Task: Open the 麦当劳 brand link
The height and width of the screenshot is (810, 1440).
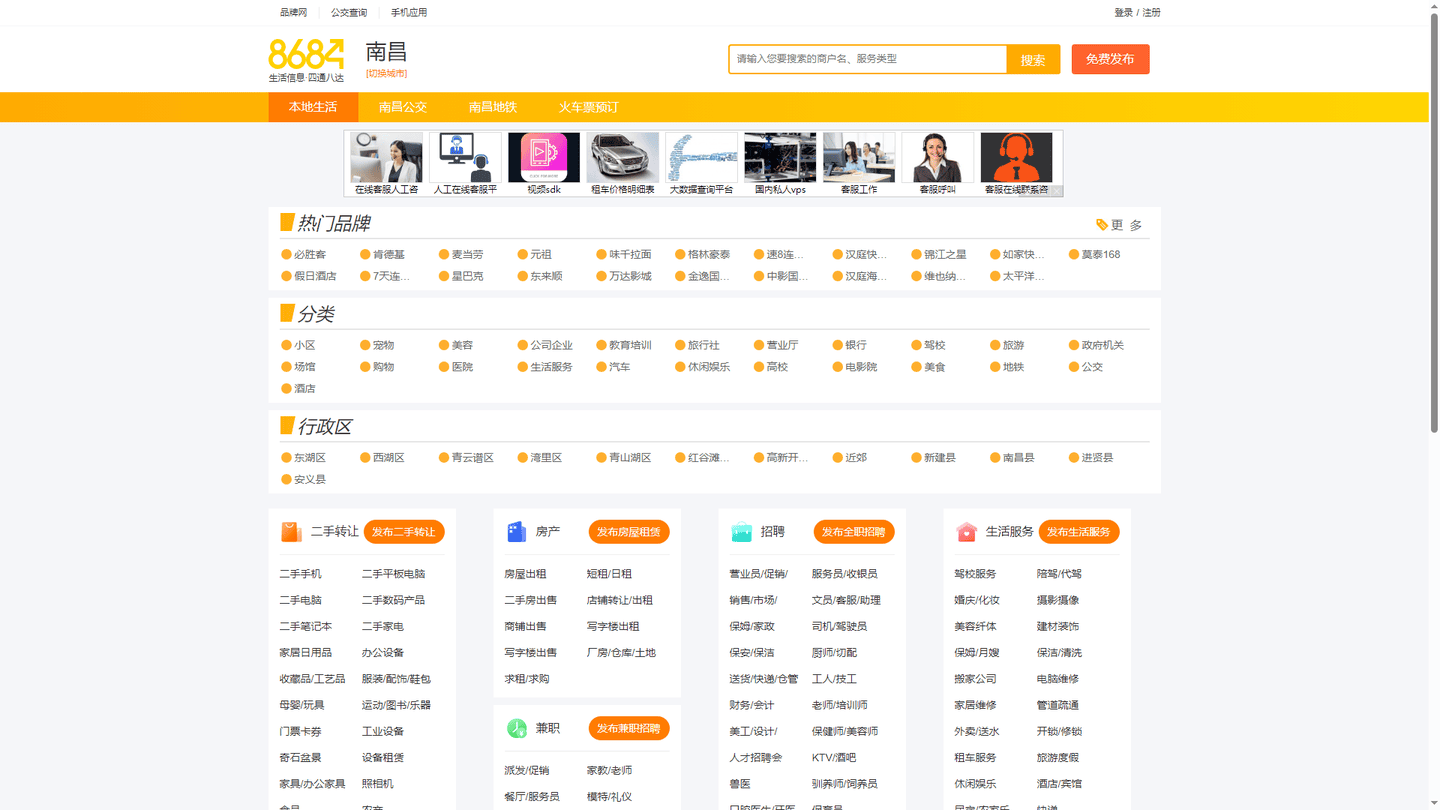Action: (468, 254)
